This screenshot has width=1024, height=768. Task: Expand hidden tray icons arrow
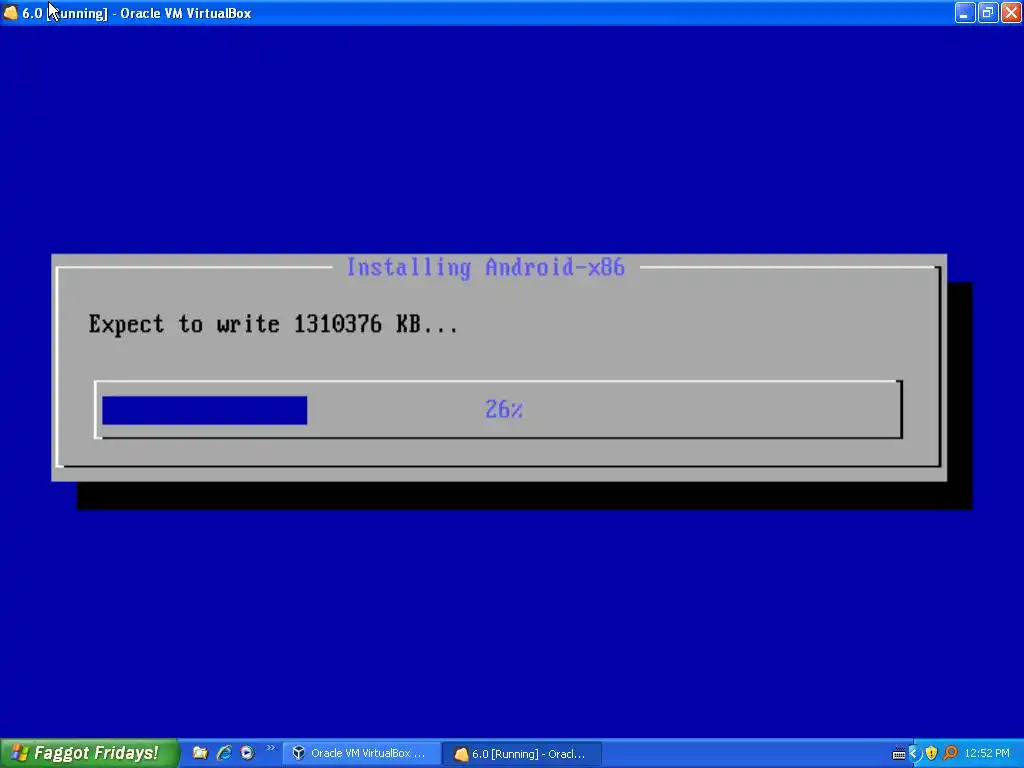(914, 753)
